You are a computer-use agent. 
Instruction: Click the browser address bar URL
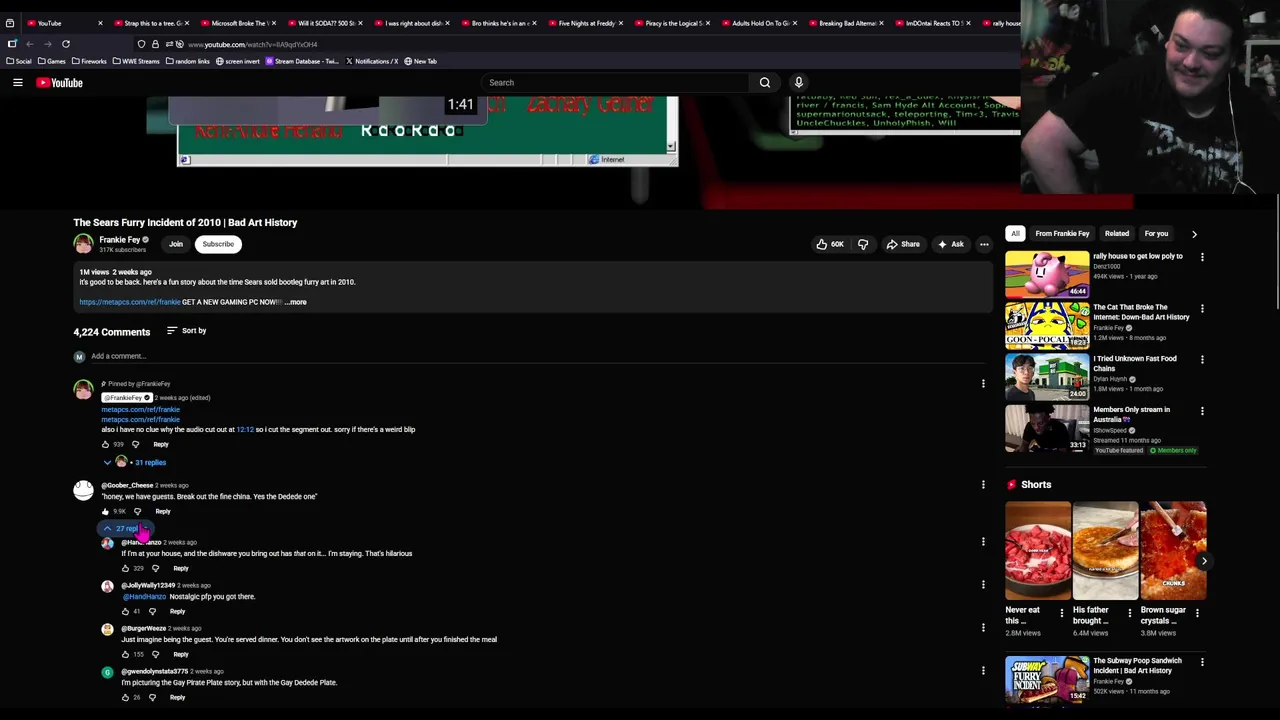(x=252, y=44)
